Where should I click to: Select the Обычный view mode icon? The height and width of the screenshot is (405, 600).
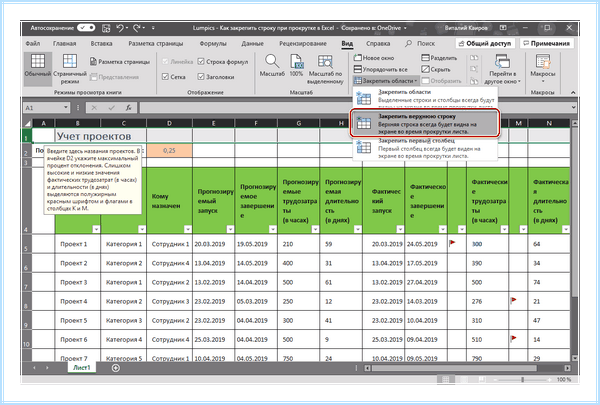(x=38, y=69)
